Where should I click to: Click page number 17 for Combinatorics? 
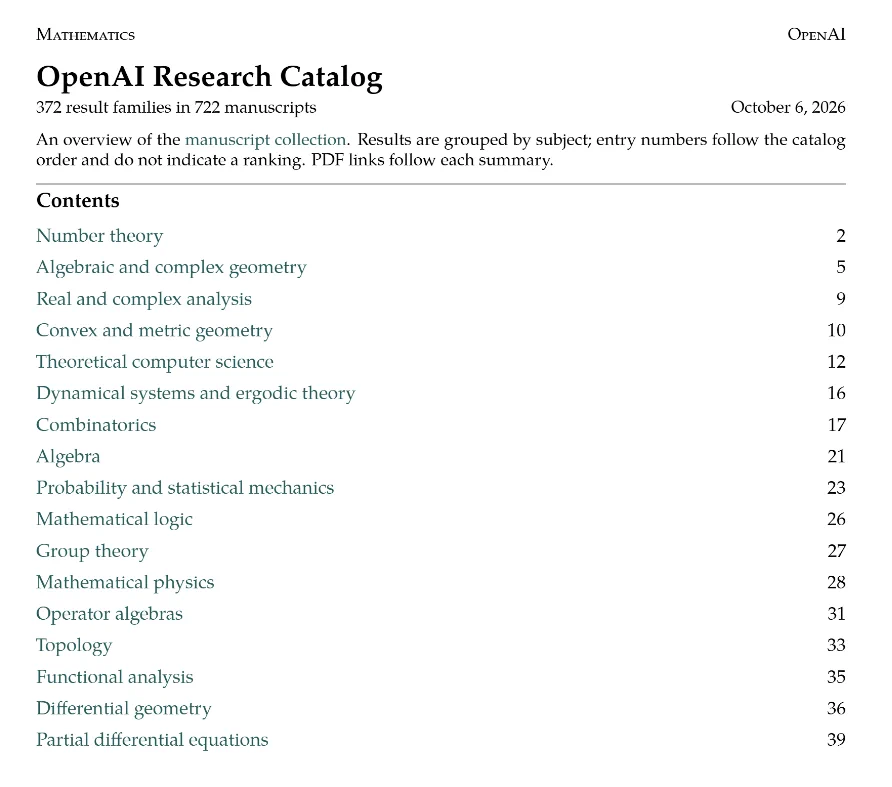pyautogui.click(x=836, y=425)
